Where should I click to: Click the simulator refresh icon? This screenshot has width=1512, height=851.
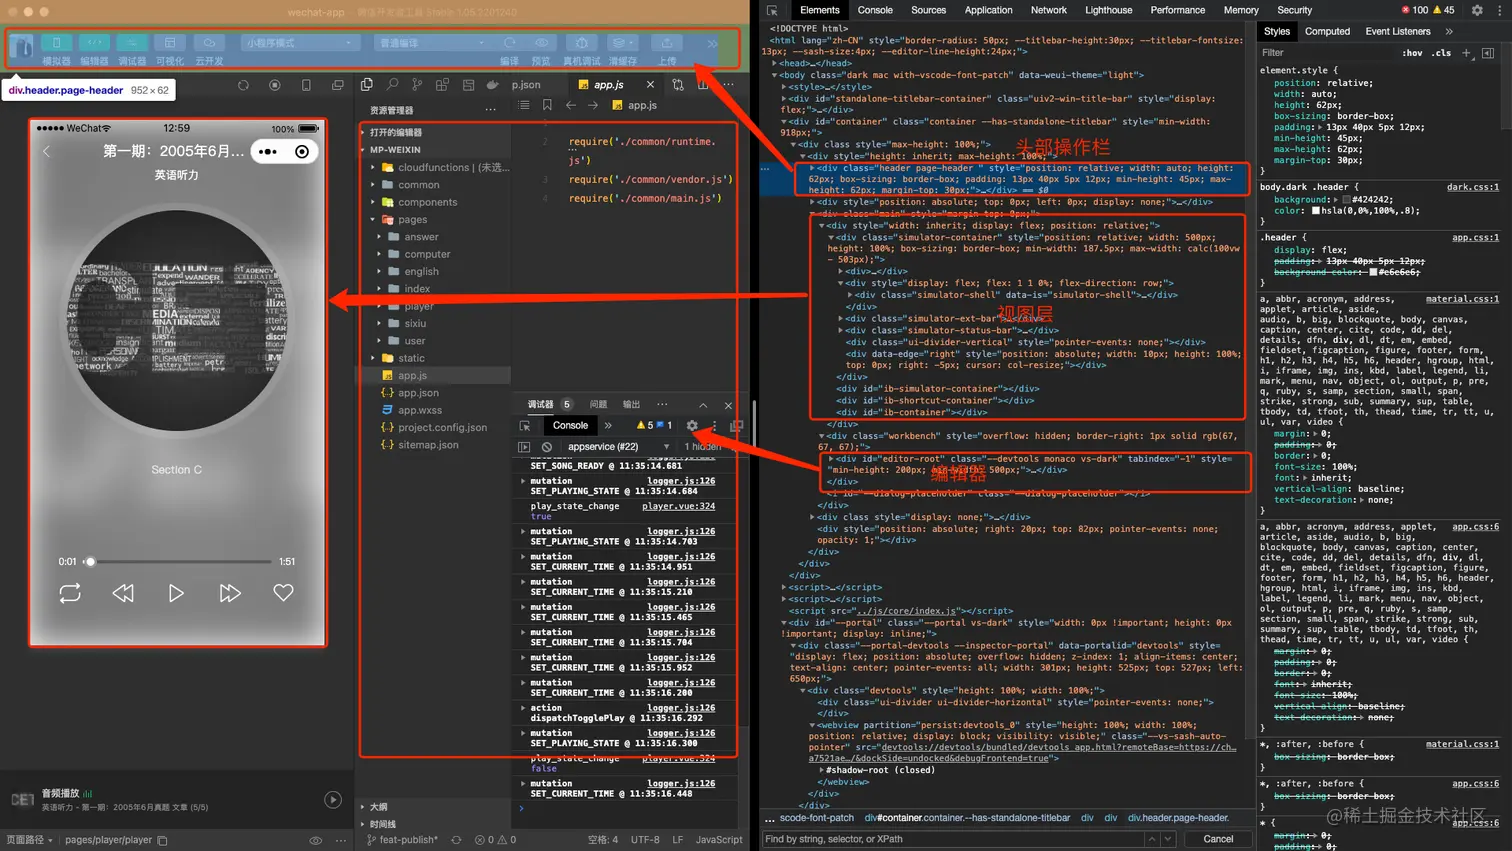point(243,86)
